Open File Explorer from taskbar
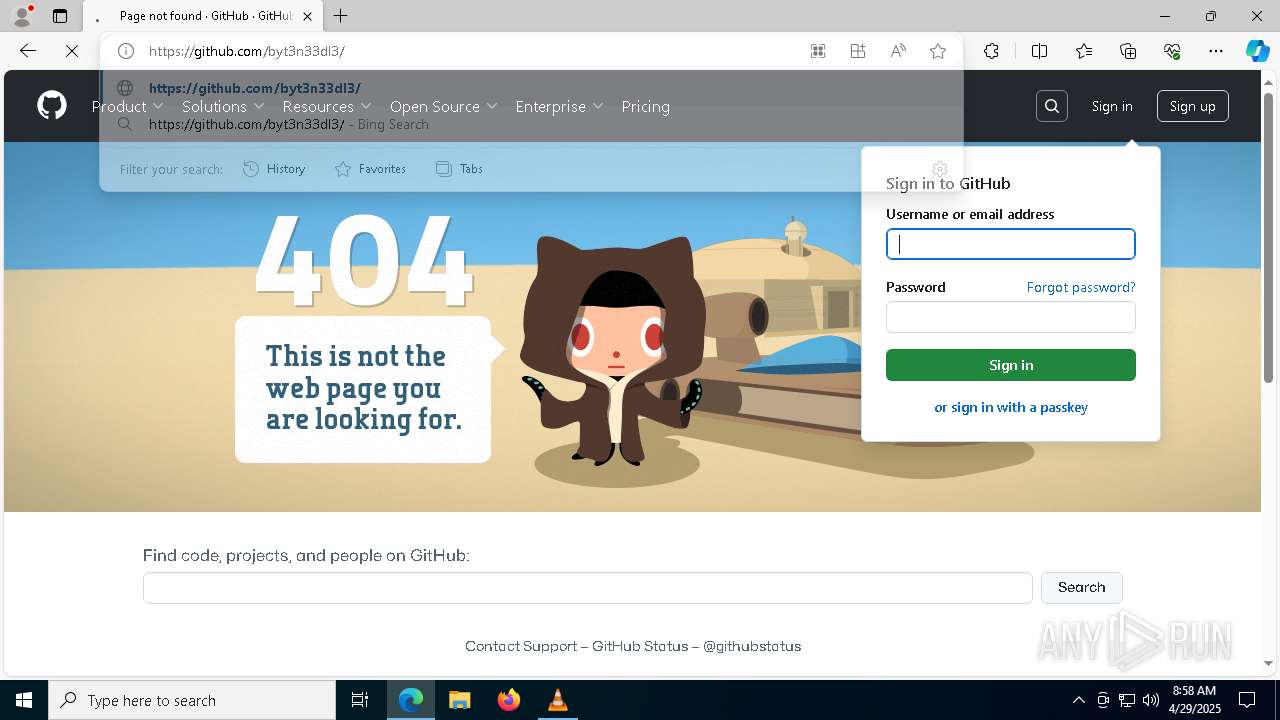Screen dimensions: 1280x720 pos(459,700)
